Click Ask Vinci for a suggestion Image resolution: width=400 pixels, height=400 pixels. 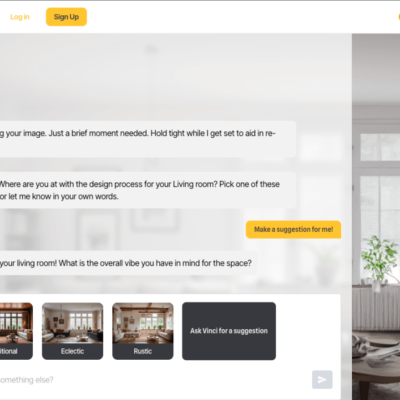coord(229,331)
